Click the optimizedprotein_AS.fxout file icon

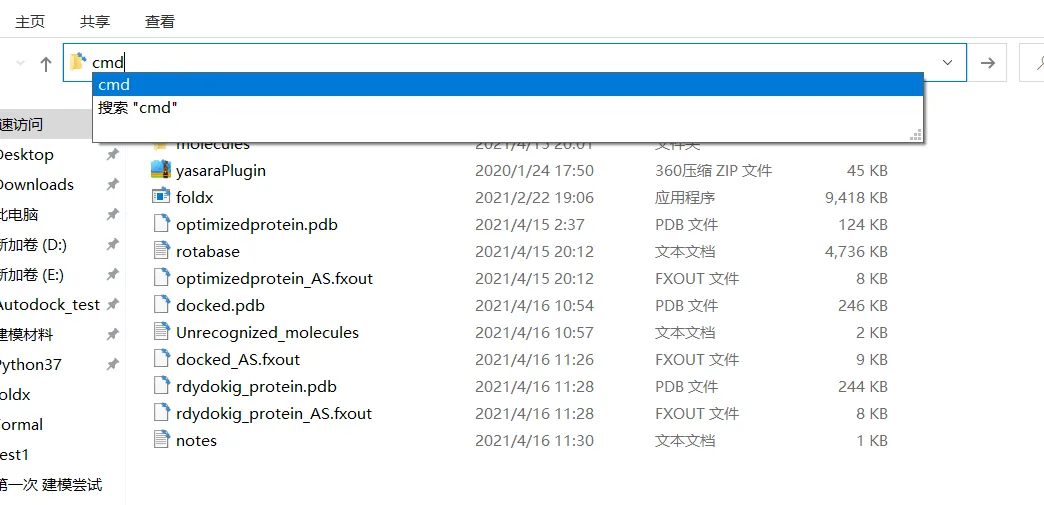click(x=161, y=278)
